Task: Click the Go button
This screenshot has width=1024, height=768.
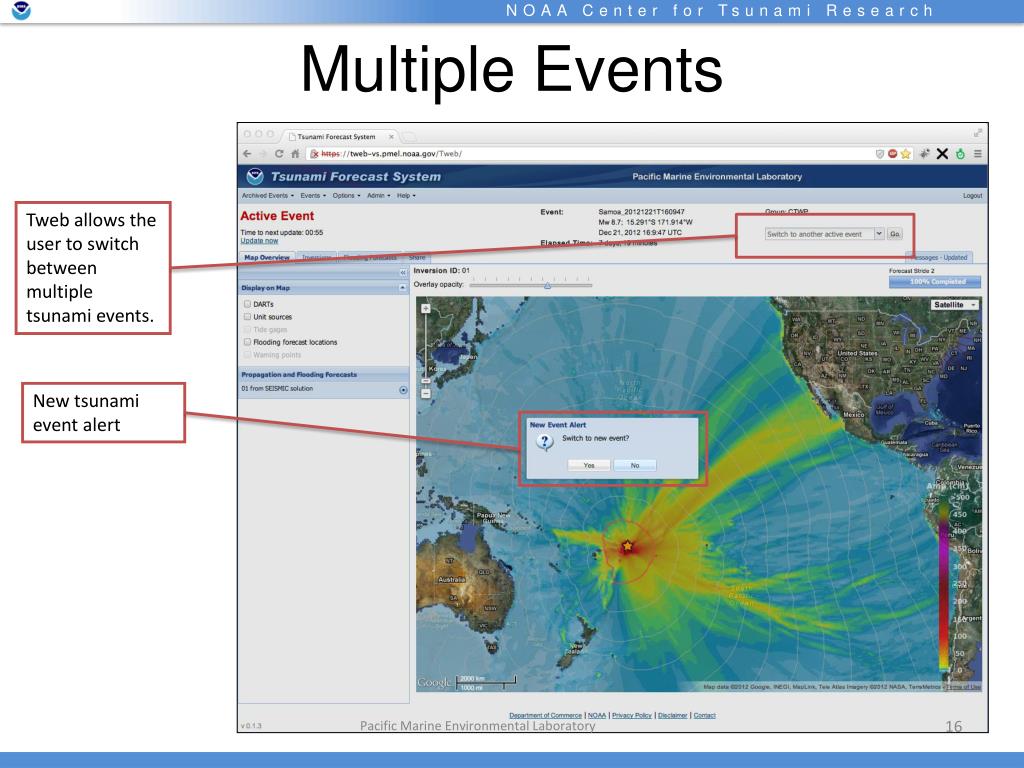Action: pos(895,234)
